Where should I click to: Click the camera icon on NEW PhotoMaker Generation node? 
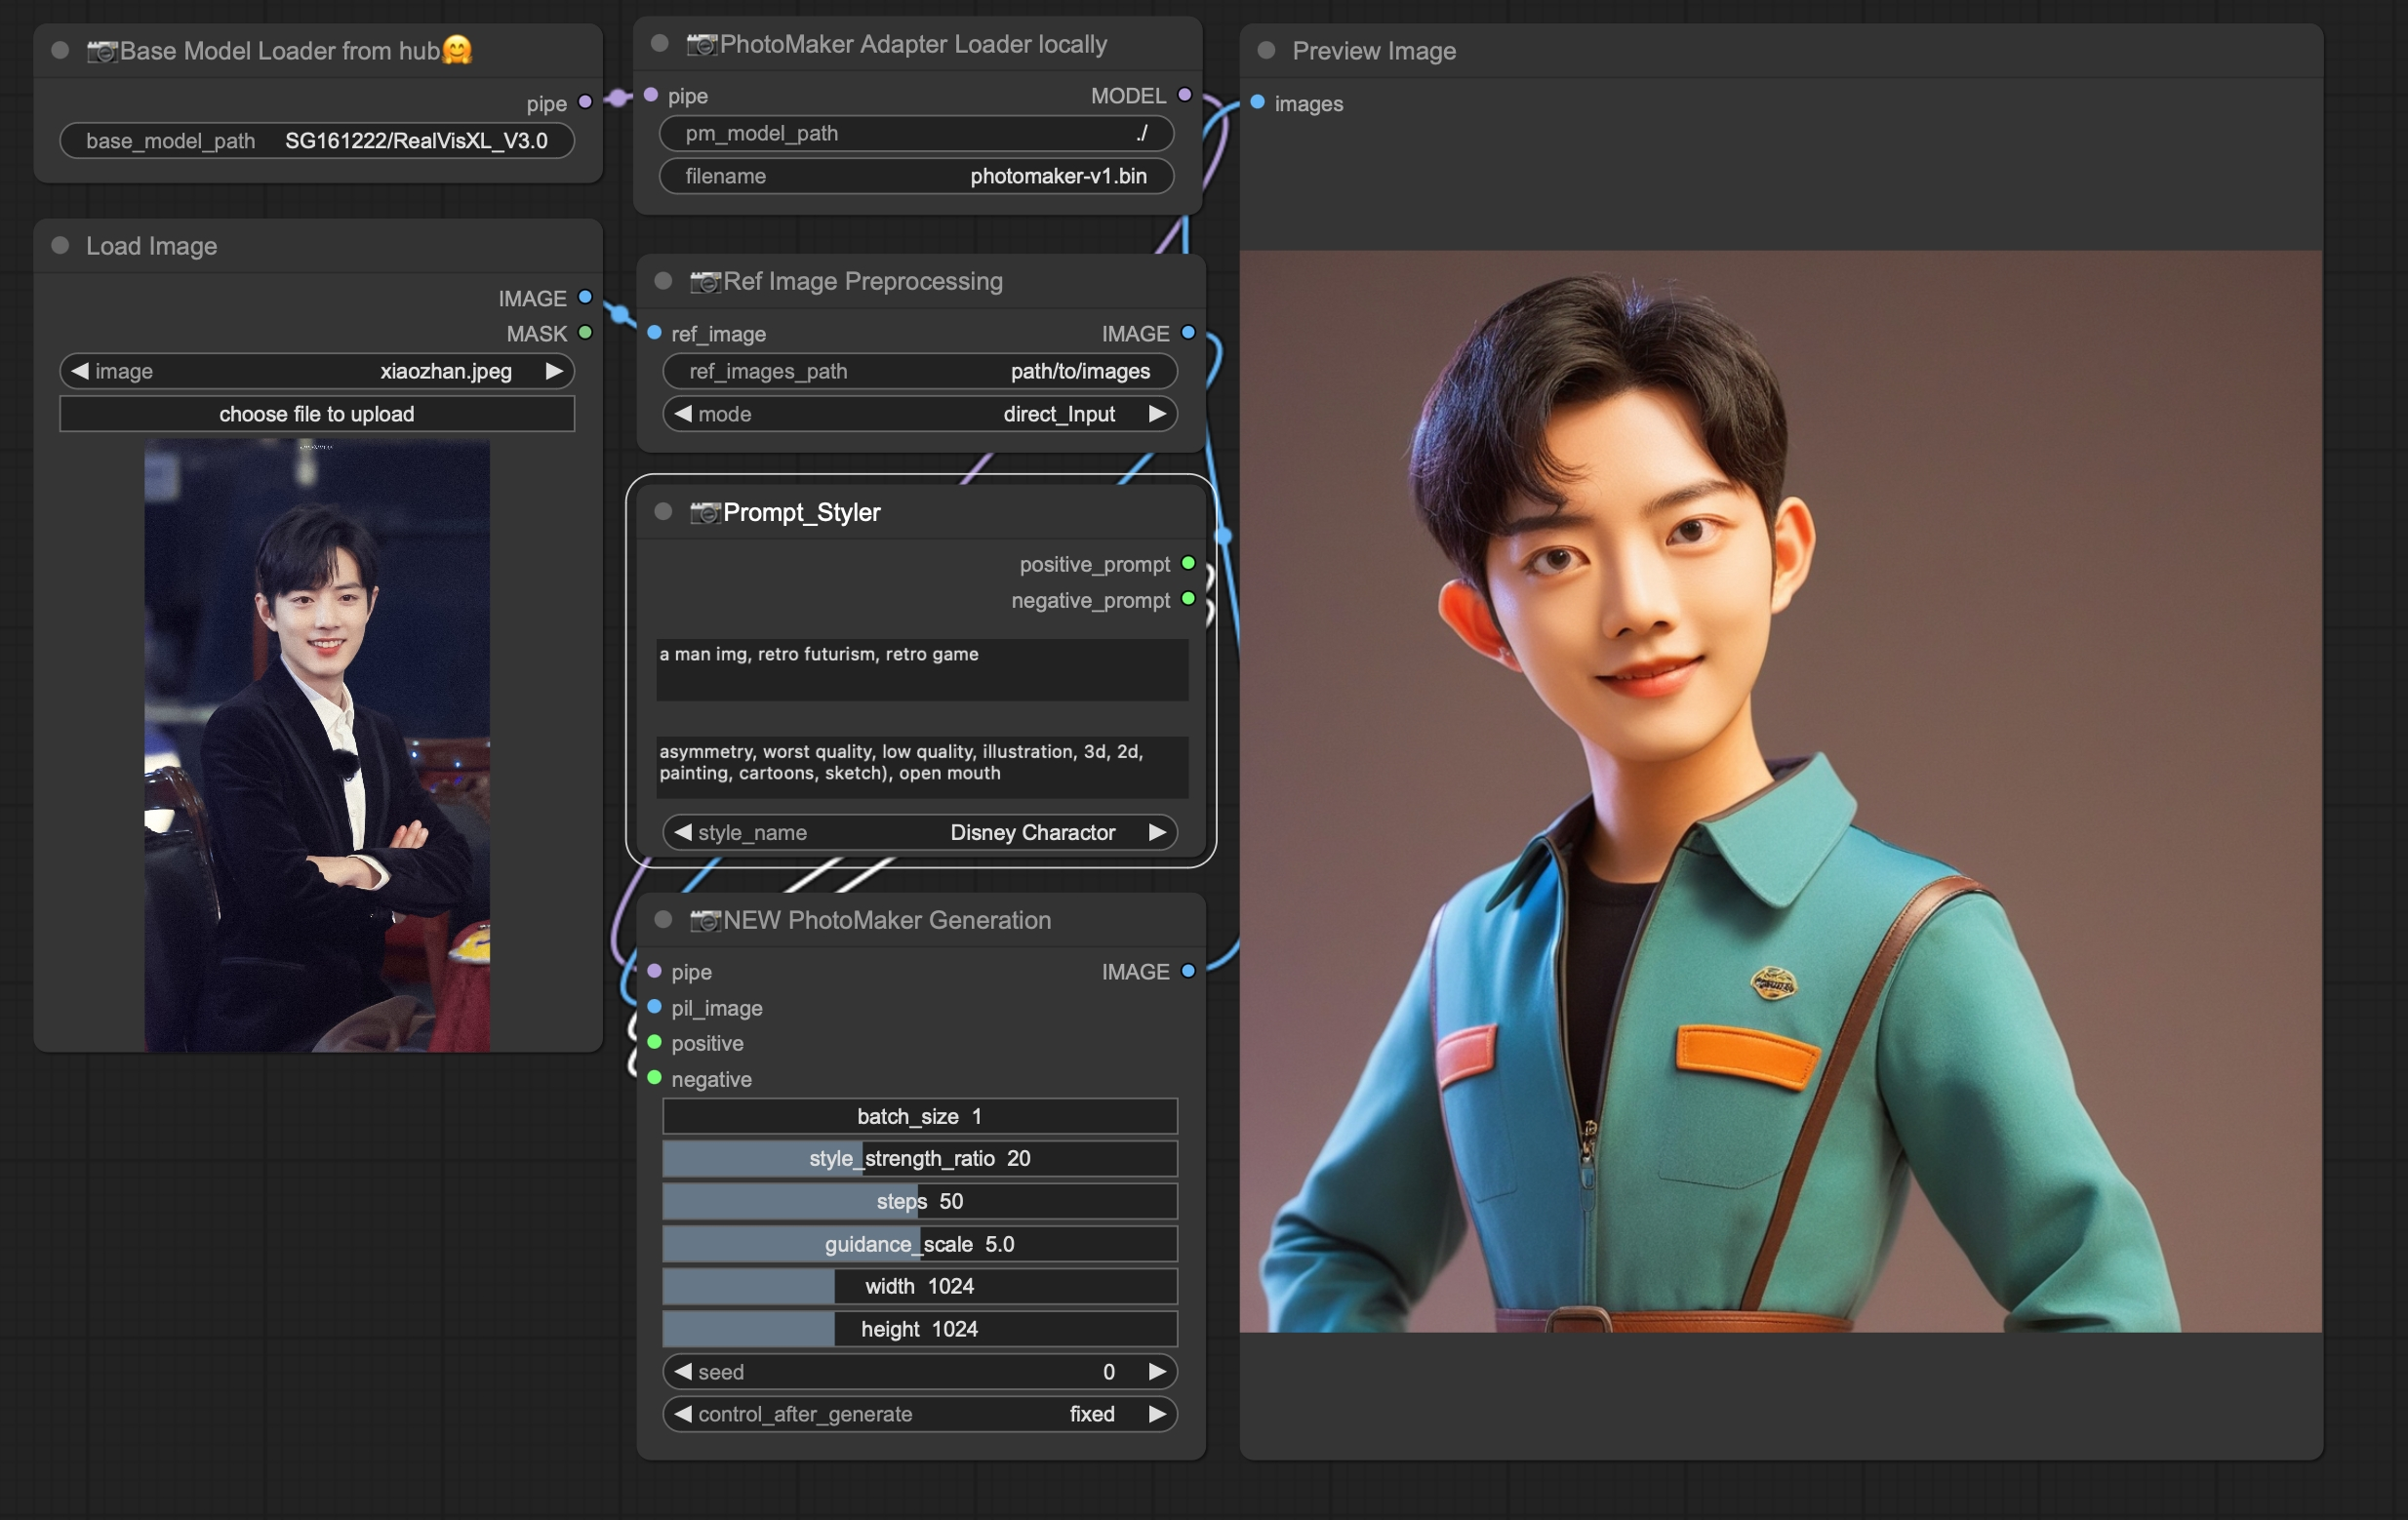click(704, 920)
